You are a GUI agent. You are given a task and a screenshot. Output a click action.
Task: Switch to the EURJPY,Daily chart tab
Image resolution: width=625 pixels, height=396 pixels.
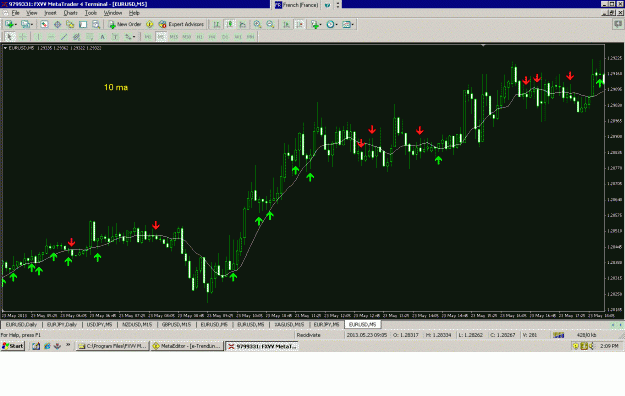click(x=62, y=325)
